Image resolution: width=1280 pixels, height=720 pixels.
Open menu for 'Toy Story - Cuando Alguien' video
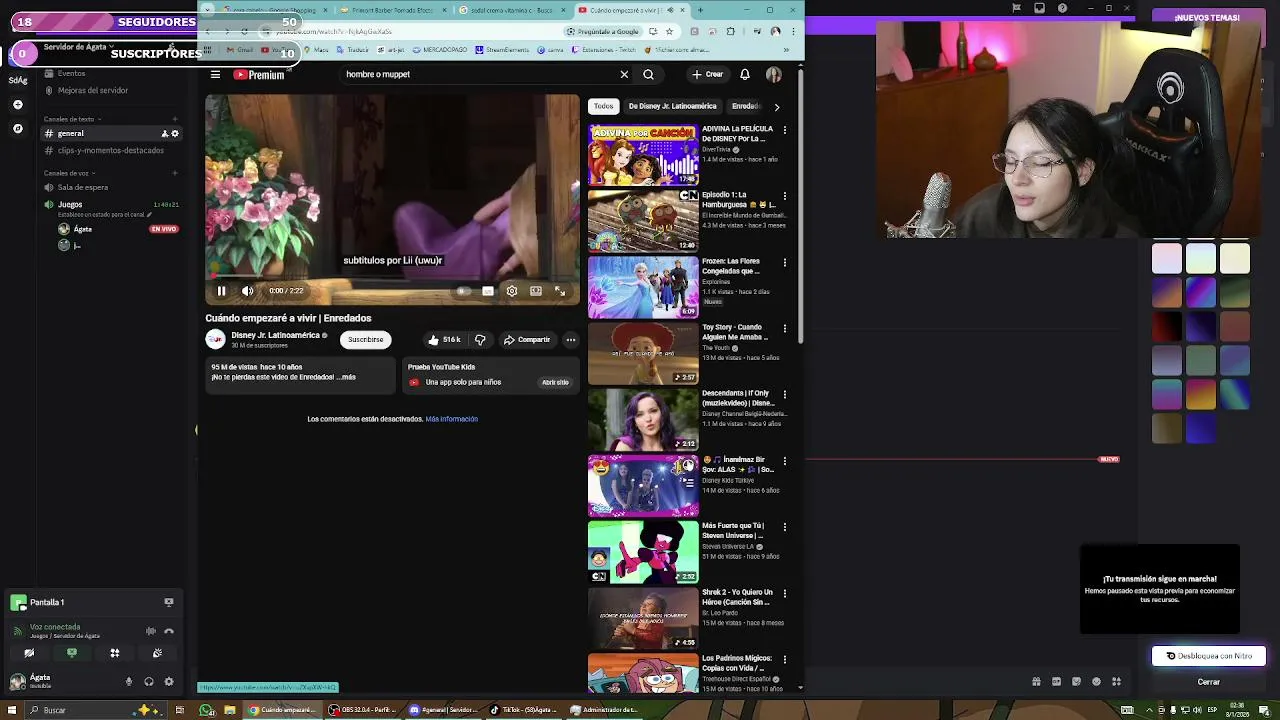click(x=785, y=328)
